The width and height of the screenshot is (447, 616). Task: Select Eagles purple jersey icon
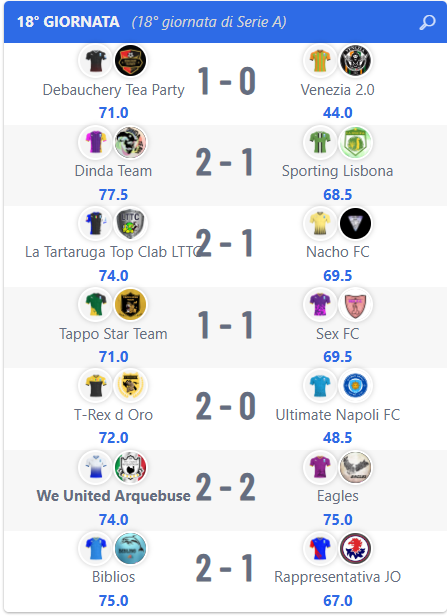[x=320, y=467]
